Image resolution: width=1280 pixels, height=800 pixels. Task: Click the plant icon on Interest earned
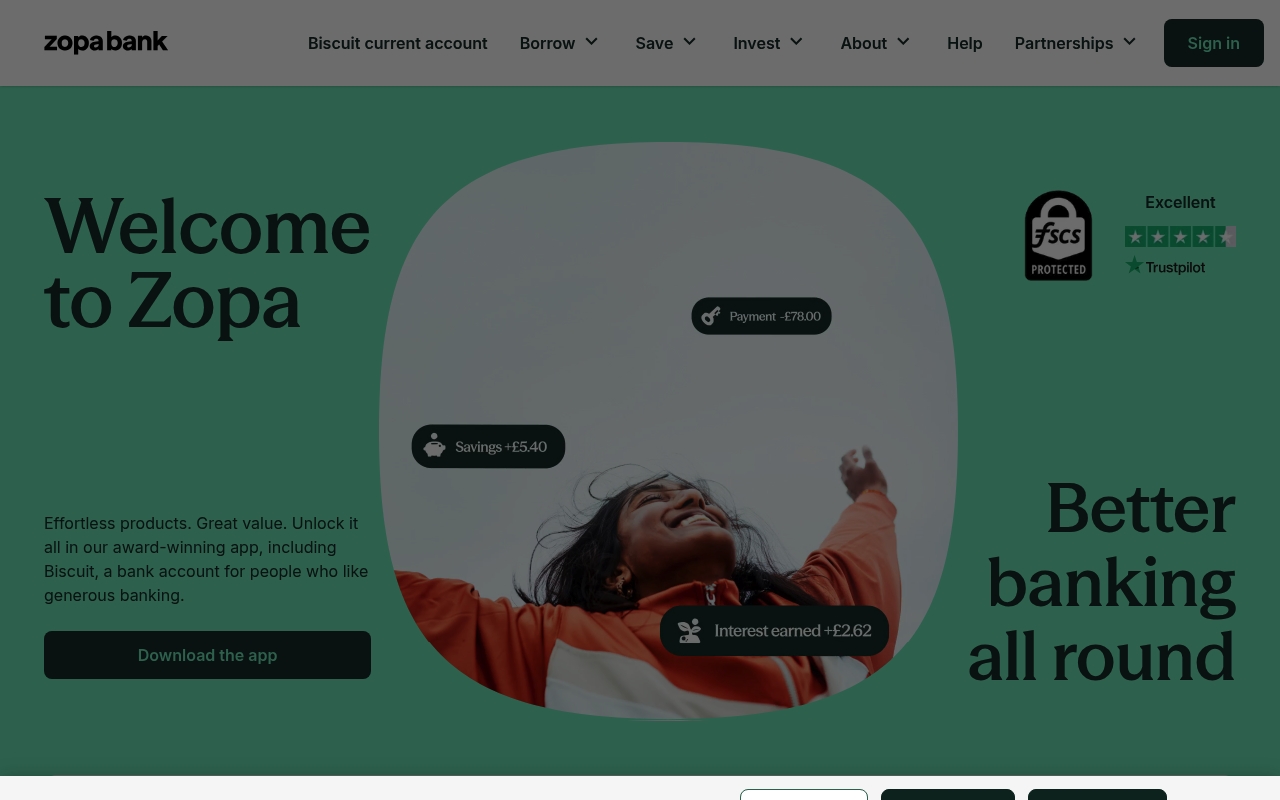tap(689, 631)
